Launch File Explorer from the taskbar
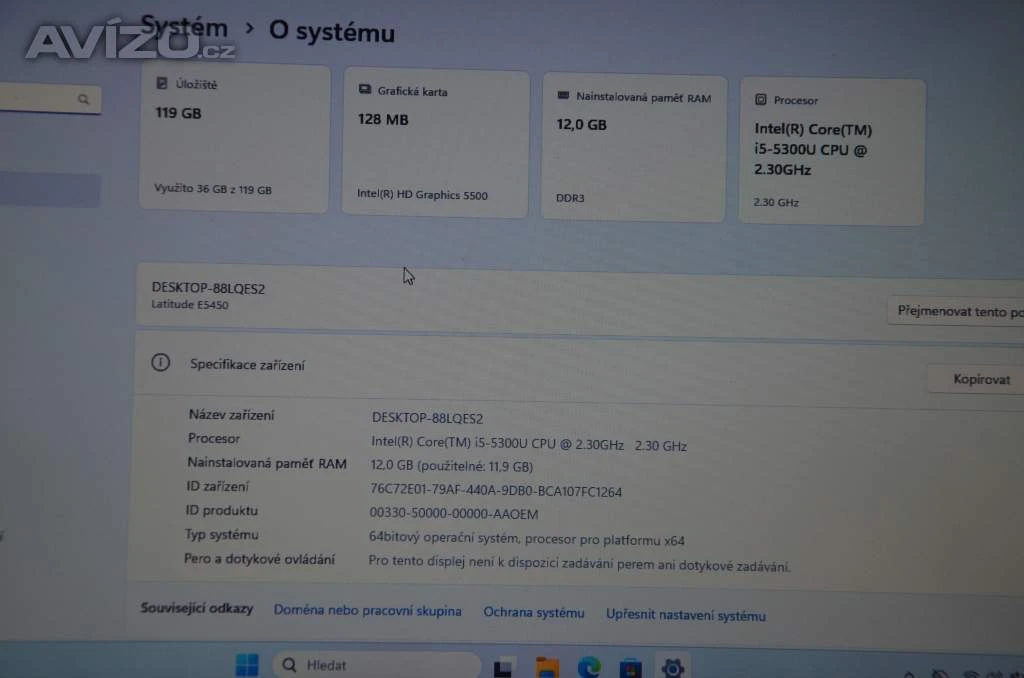This screenshot has width=1024, height=678. (x=547, y=667)
